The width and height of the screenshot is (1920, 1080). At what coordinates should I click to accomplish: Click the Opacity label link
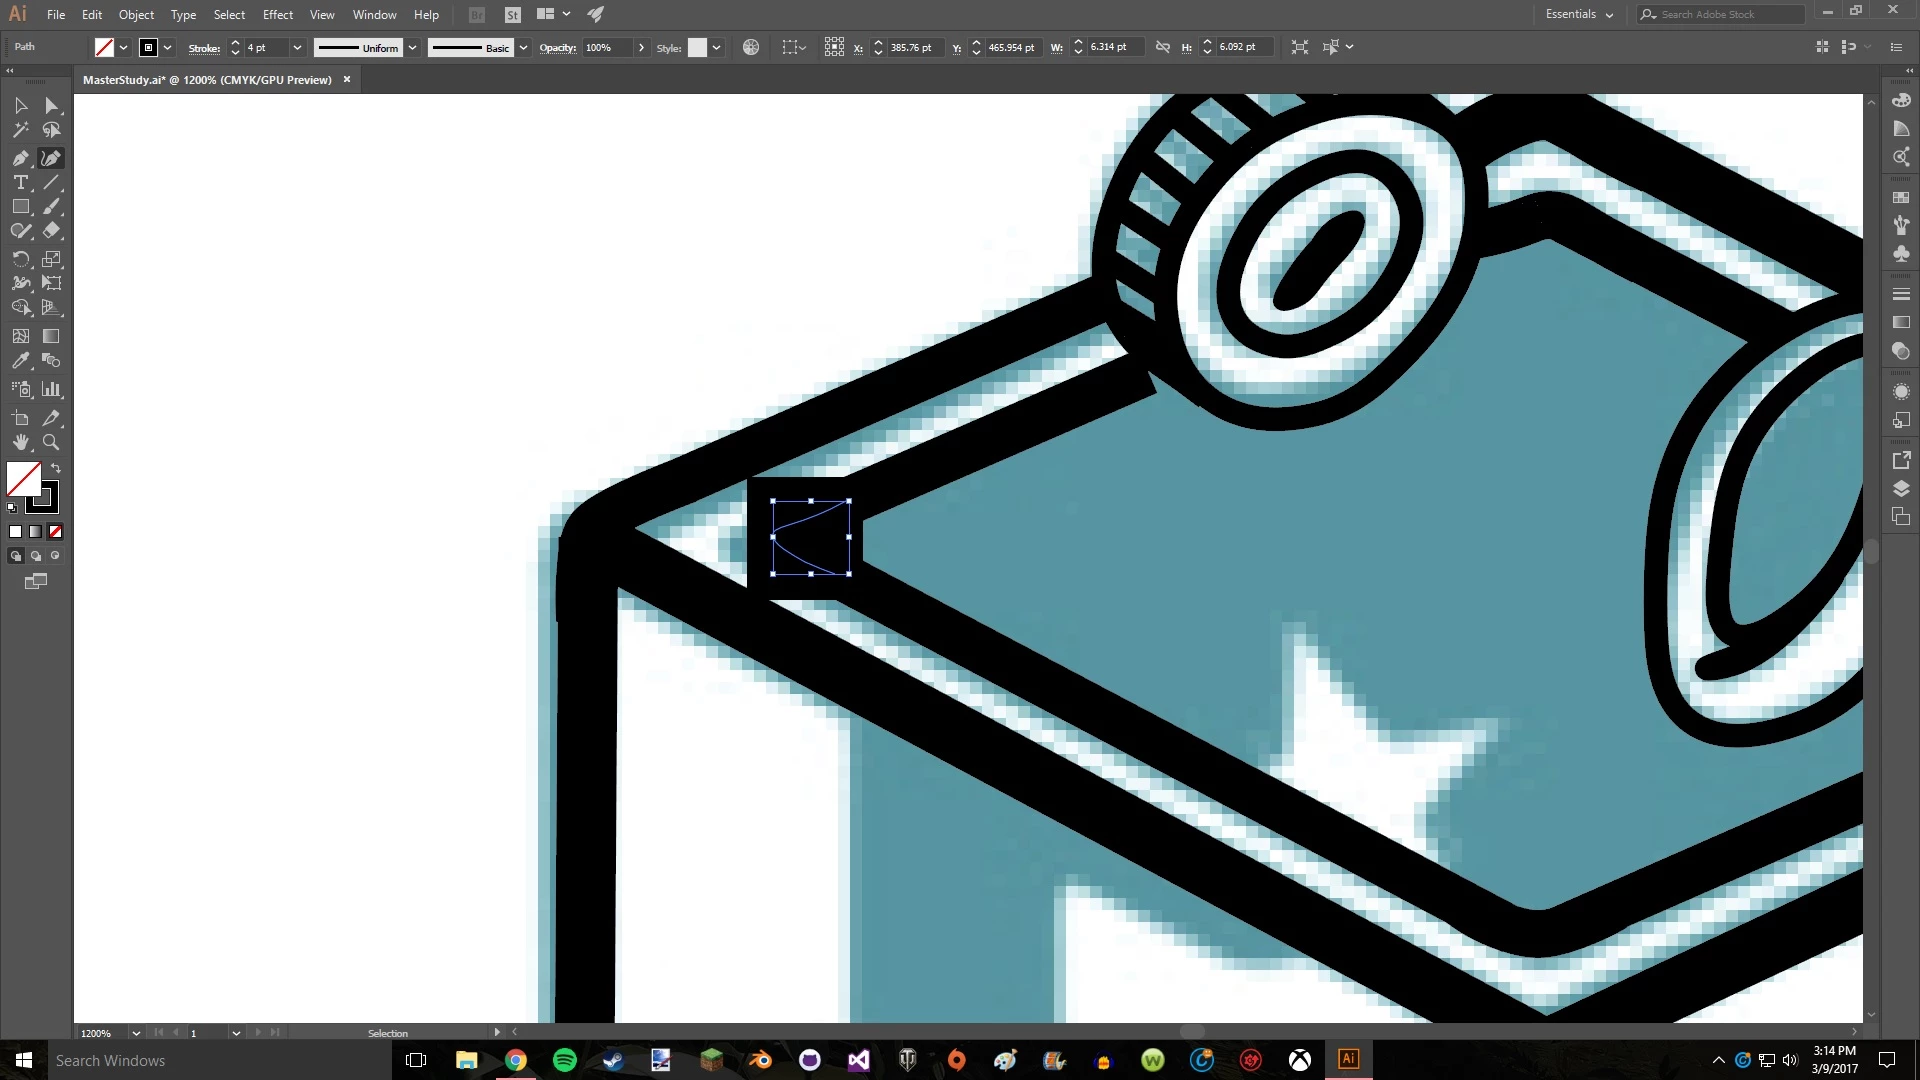557,48
